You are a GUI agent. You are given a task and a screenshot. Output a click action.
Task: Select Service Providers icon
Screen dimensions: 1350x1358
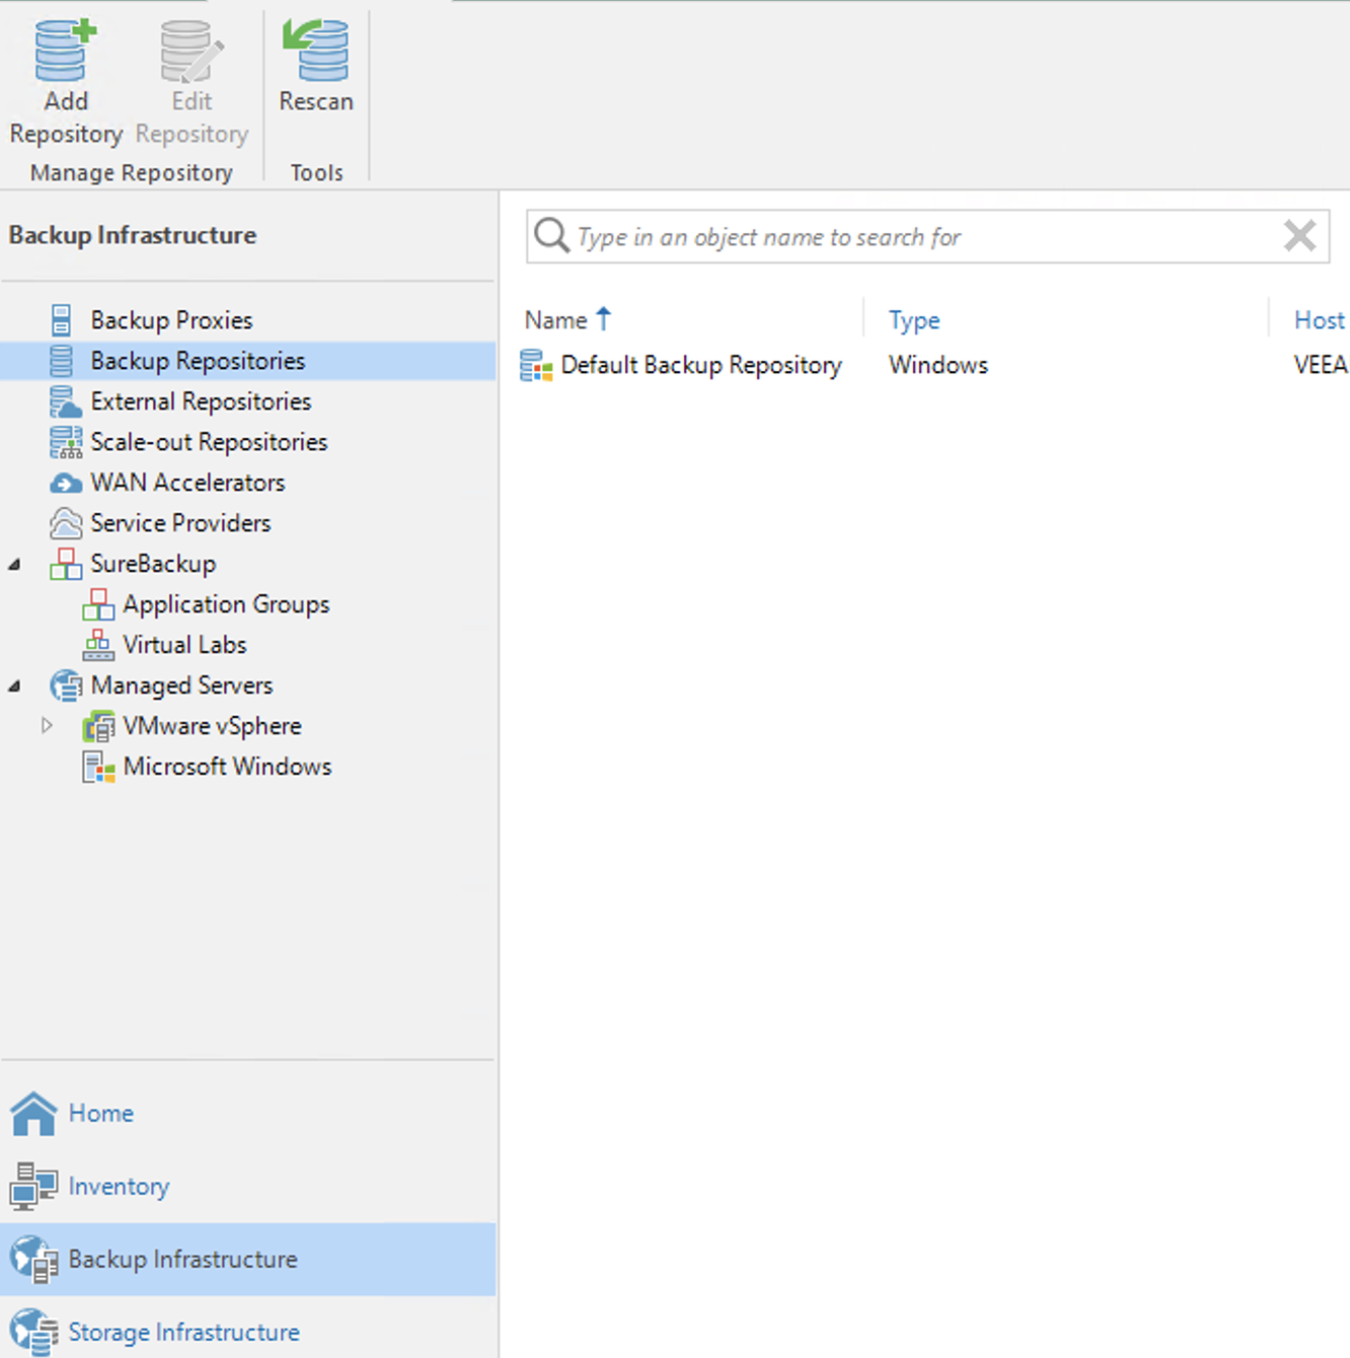(65, 523)
